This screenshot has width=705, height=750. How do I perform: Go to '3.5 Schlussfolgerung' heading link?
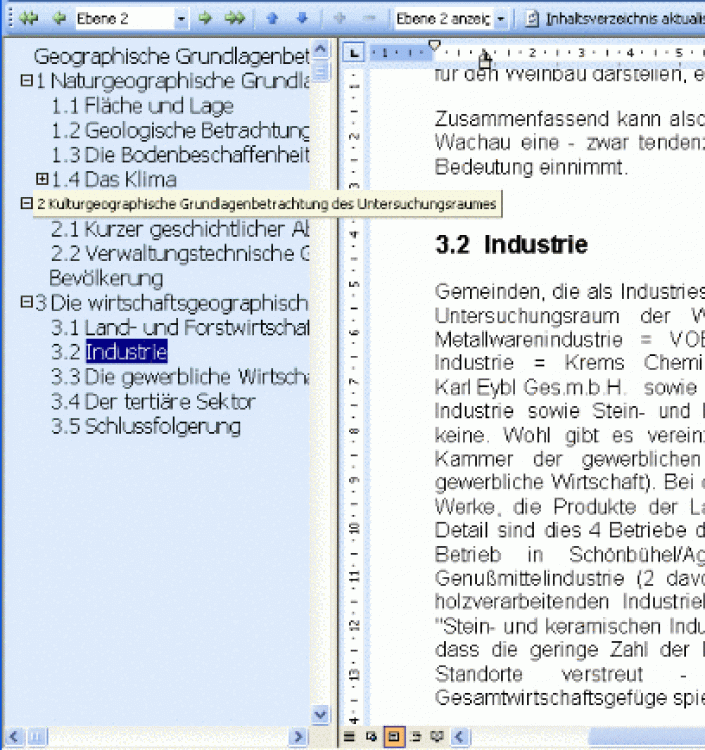click(146, 426)
